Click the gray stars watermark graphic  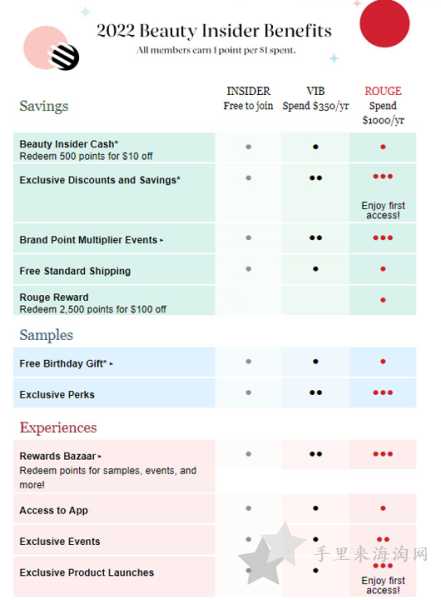(x=272, y=553)
